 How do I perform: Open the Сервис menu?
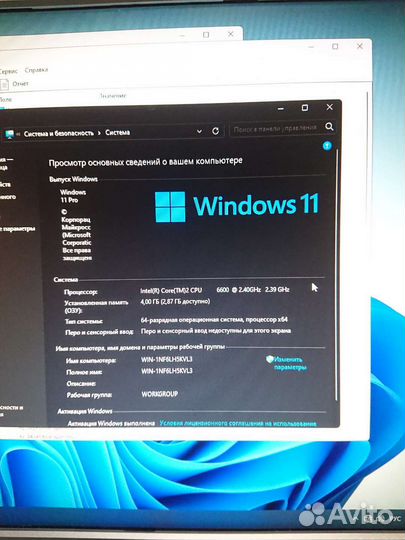coord(8,71)
